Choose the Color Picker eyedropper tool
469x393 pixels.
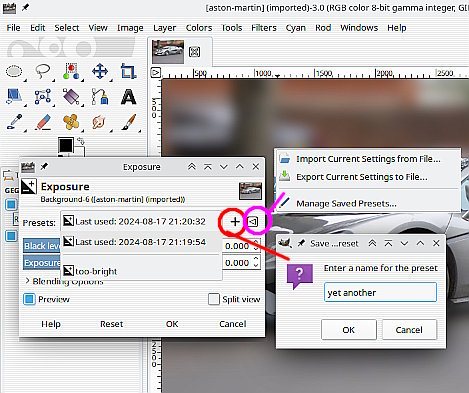[14, 122]
